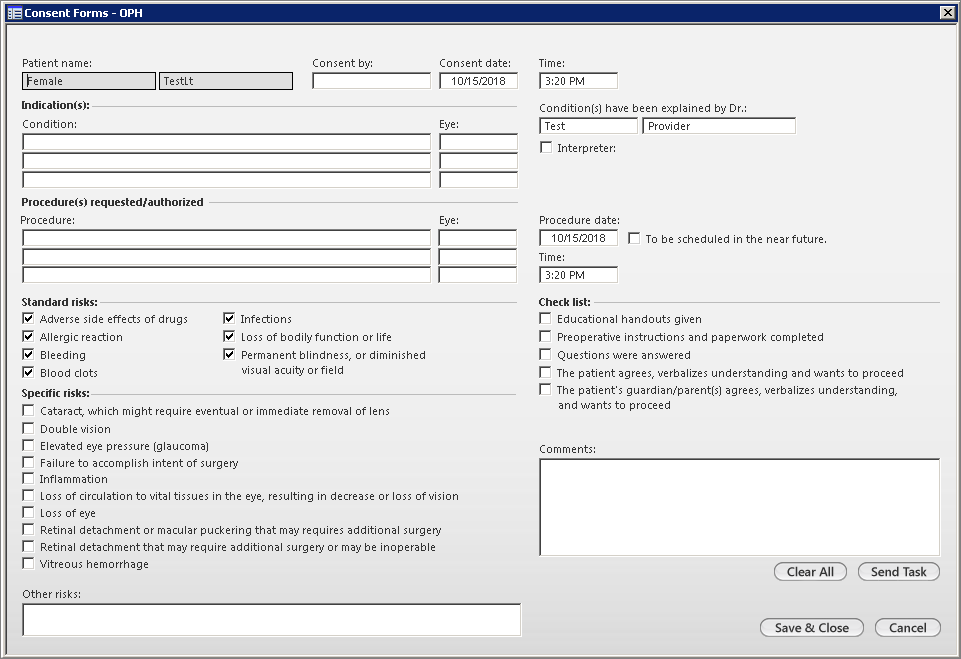This screenshot has width=961, height=659.
Task: Close the Consent Forms - OPH window
Action: pos(947,12)
